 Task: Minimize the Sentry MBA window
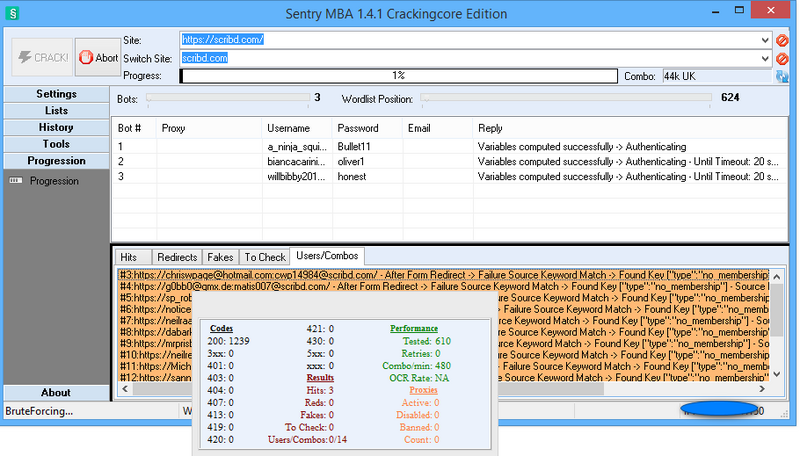tap(715, 11)
